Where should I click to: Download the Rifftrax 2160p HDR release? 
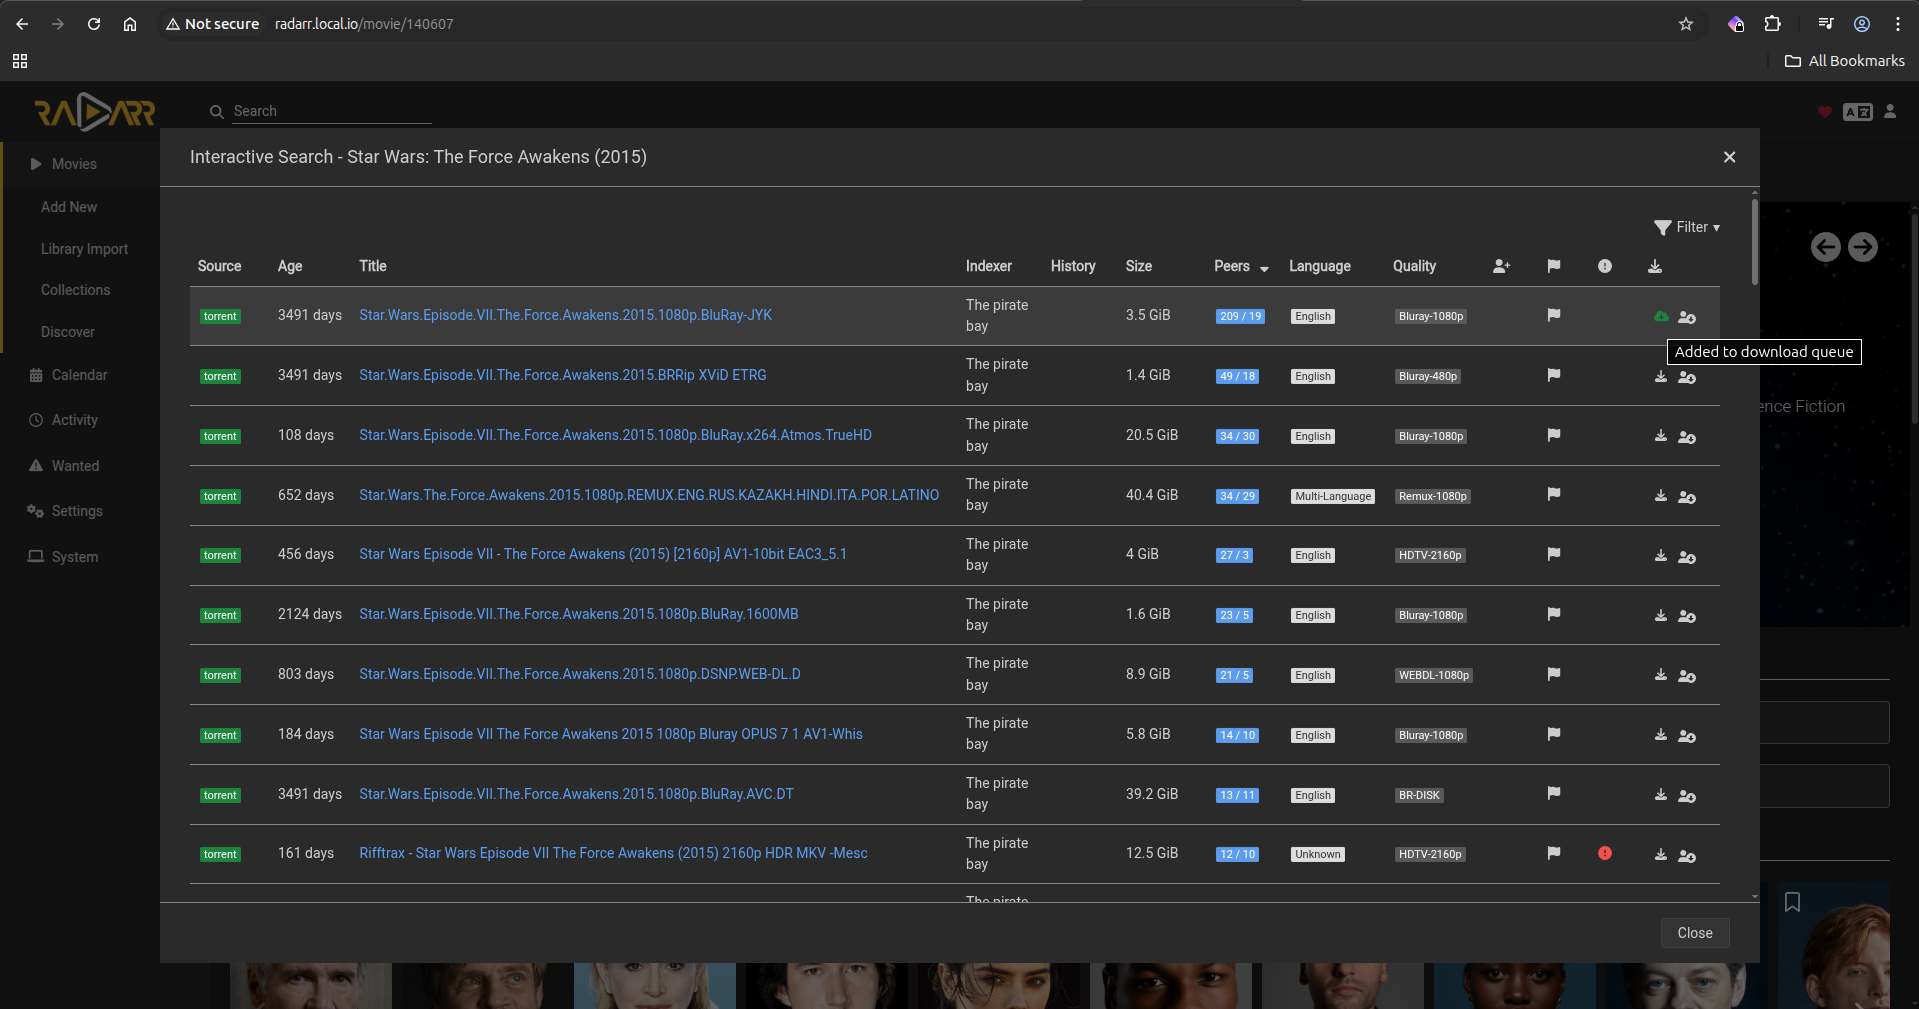pos(1660,855)
